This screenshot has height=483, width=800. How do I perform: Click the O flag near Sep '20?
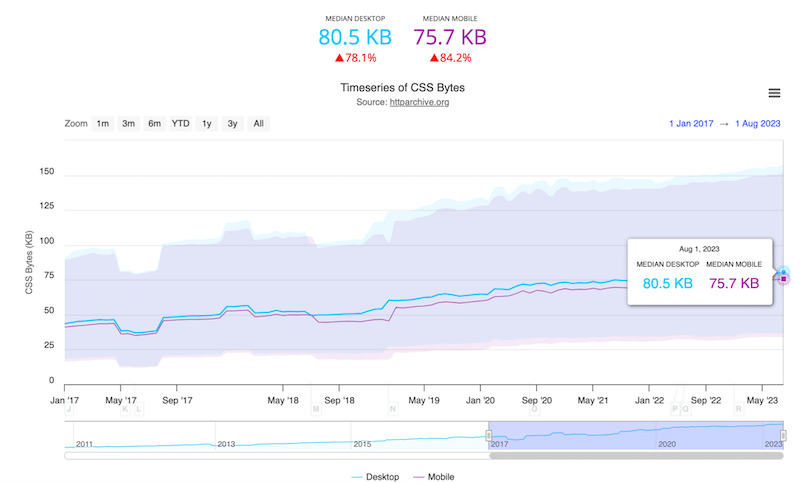pyautogui.click(x=534, y=409)
